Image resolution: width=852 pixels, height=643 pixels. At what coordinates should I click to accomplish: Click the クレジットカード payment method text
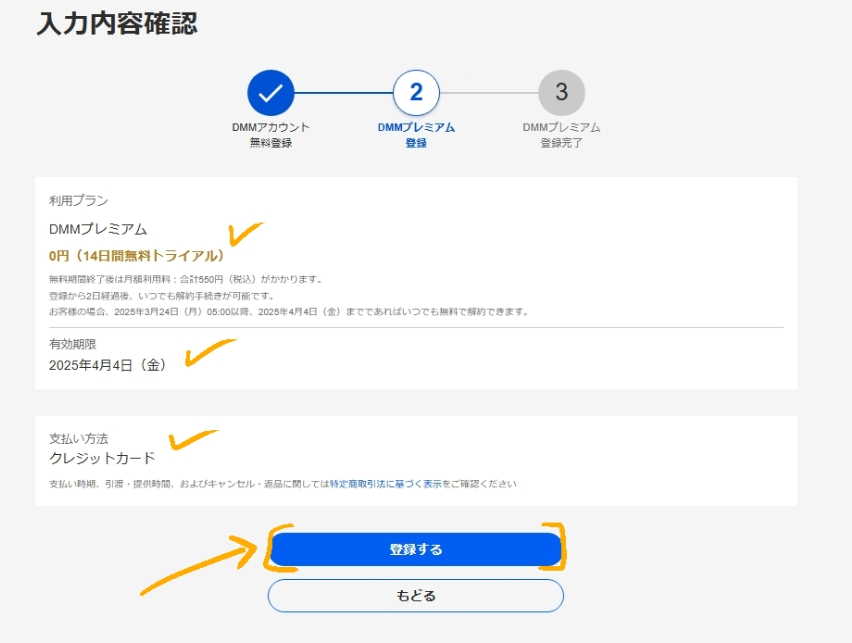(x=102, y=458)
